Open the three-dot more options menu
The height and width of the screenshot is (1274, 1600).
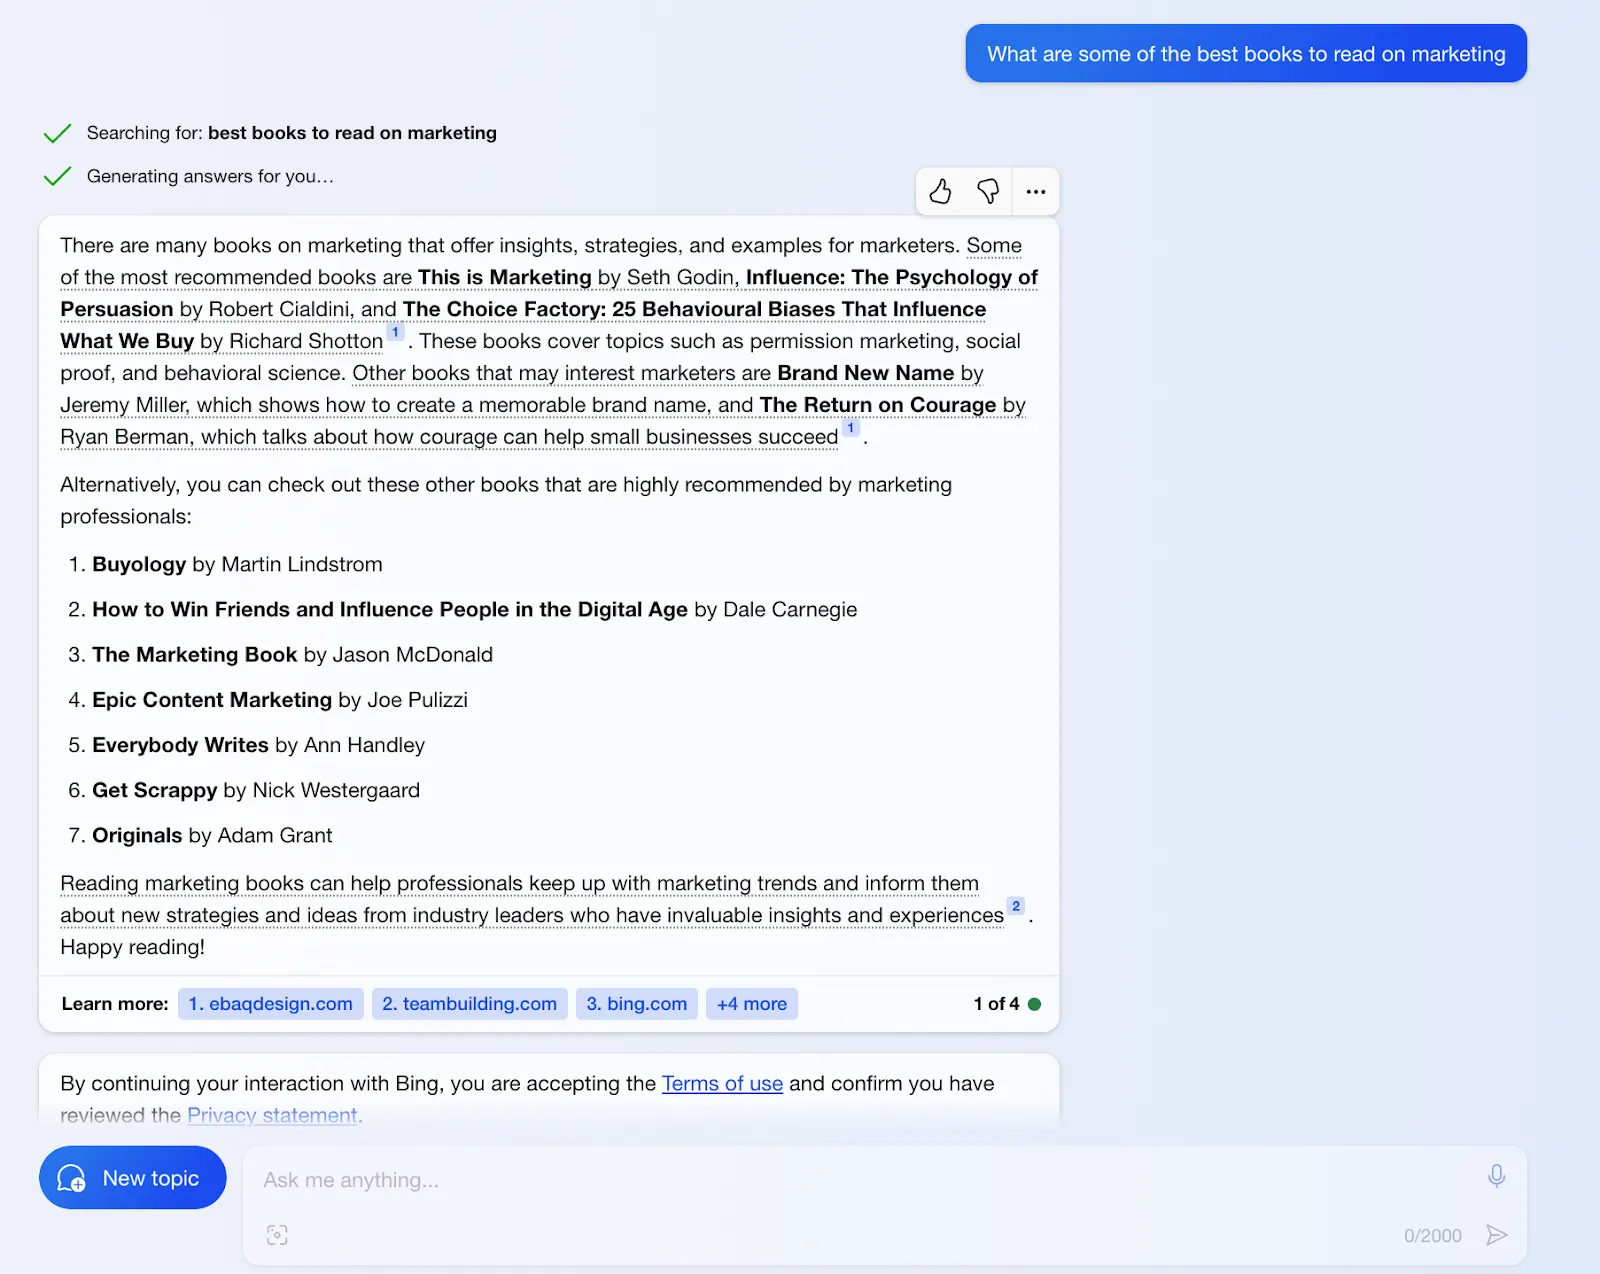point(1036,191)
